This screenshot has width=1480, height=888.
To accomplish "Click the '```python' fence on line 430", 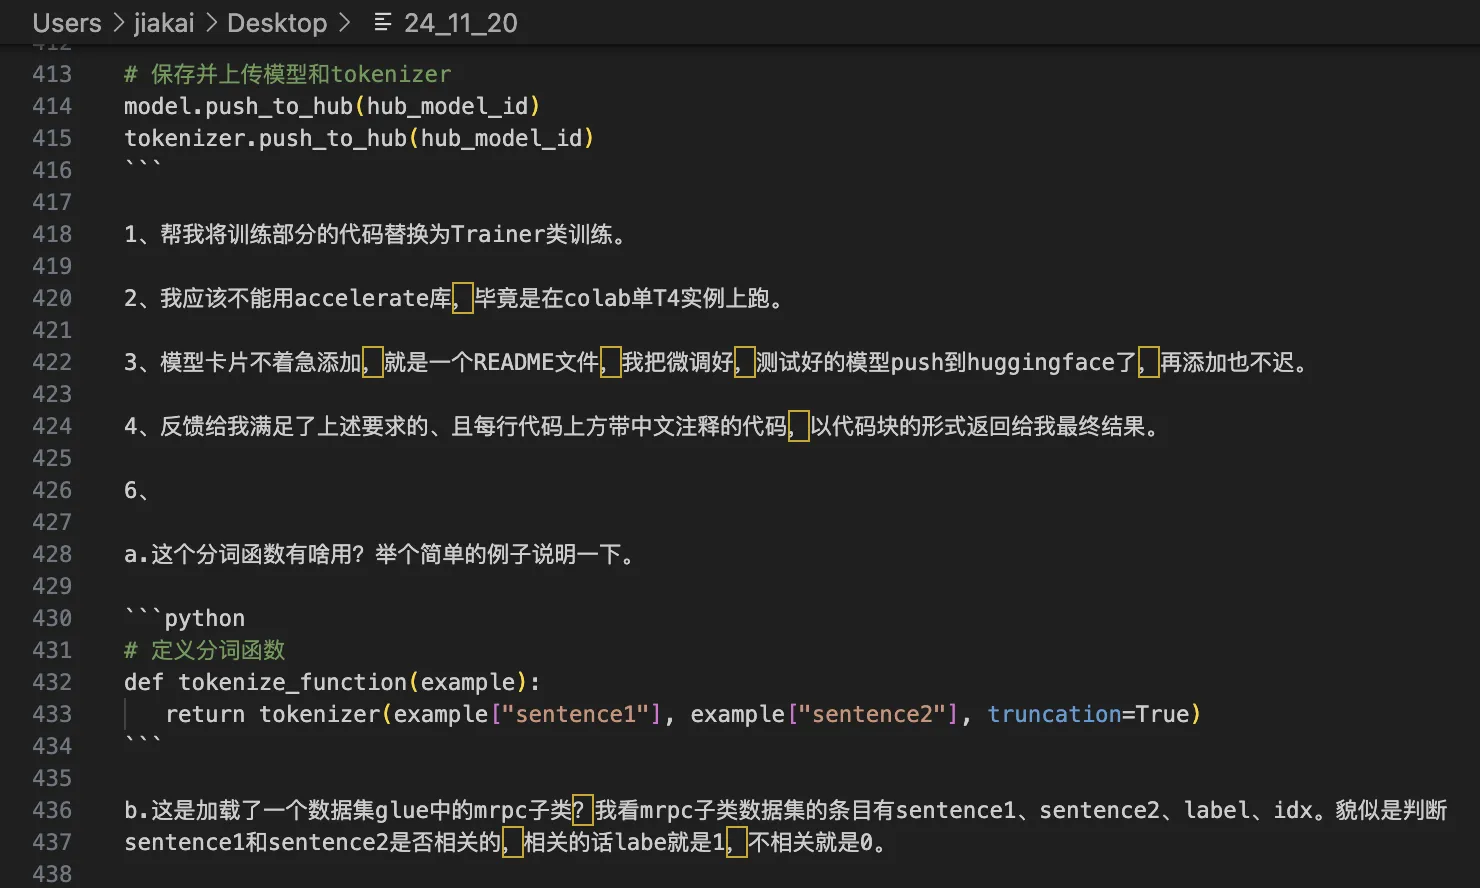I will (x=185, y=616).
